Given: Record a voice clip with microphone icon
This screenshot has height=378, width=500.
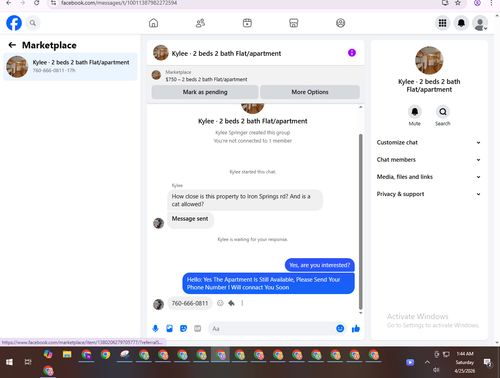Looking at the screenshot, I should click(155, 329).
